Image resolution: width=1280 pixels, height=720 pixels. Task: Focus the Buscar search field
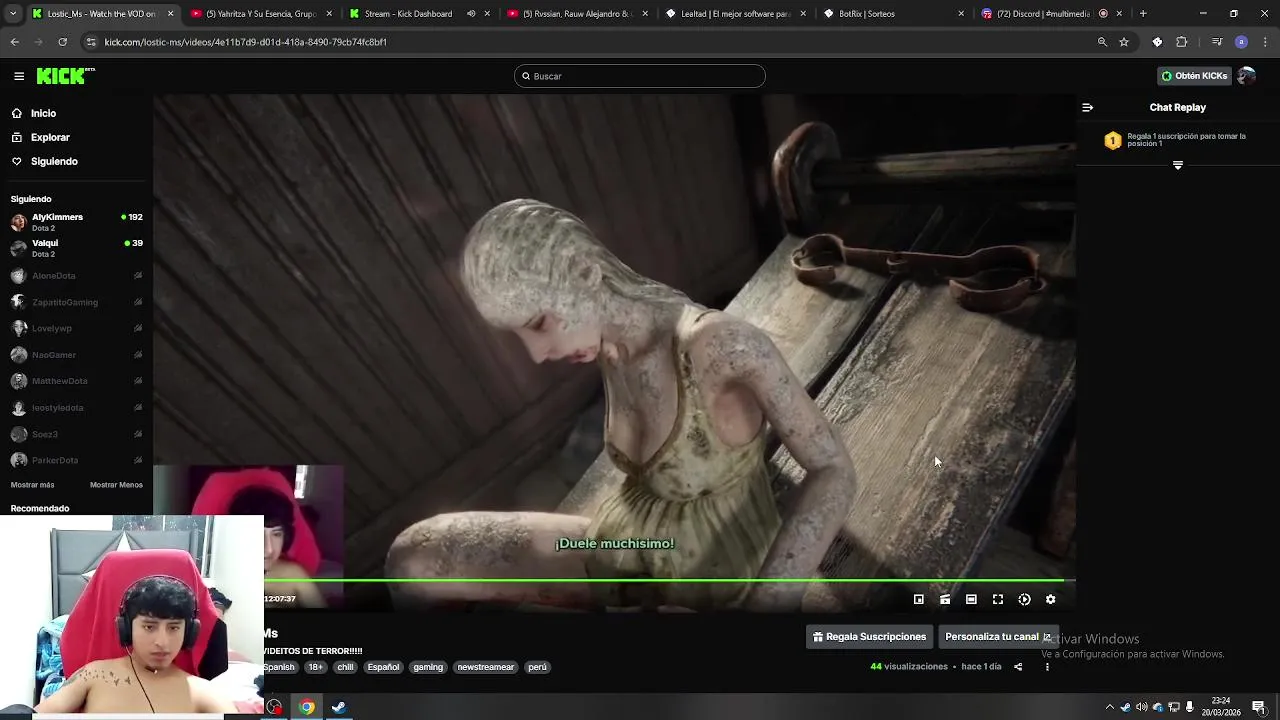tap(640, 76)
